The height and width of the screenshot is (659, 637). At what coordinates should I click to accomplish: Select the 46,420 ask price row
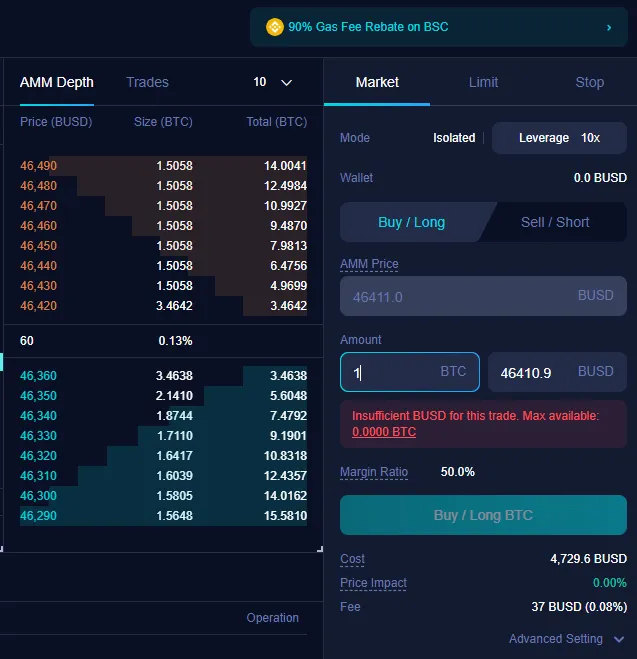pos(163,306)
